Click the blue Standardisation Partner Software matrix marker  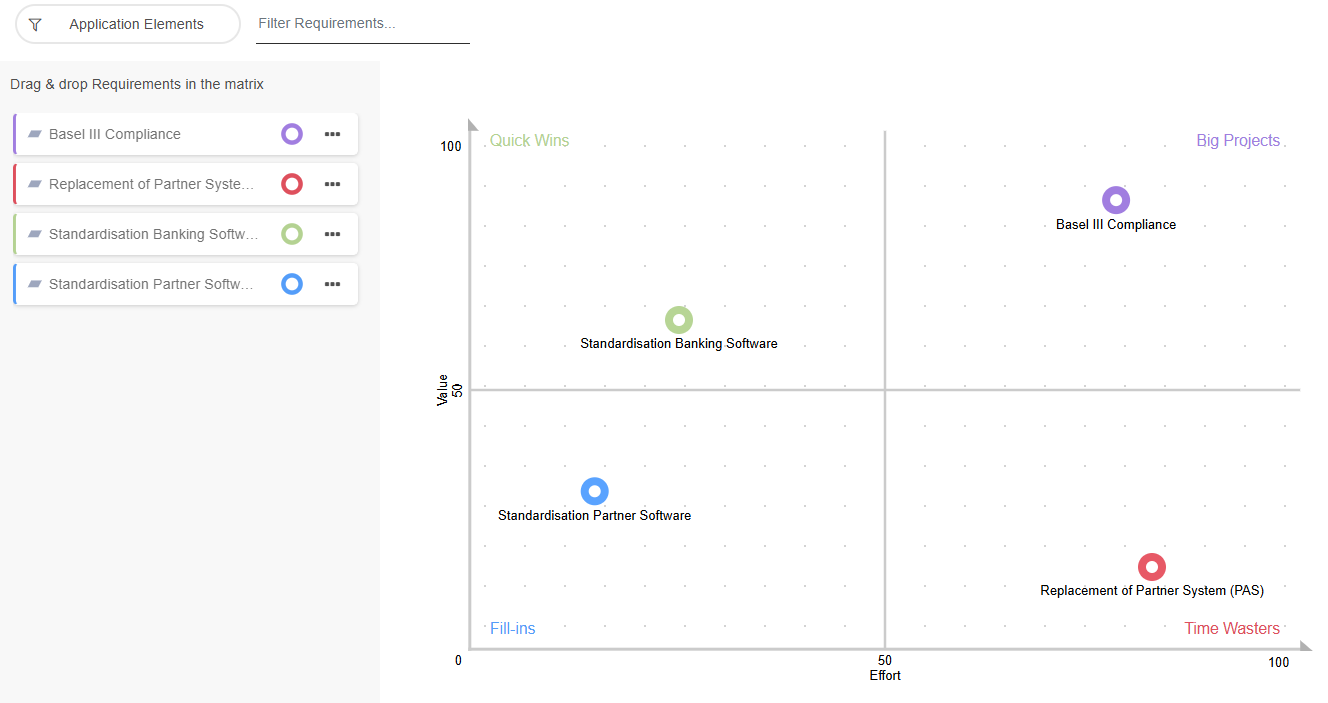click(595, 491)
